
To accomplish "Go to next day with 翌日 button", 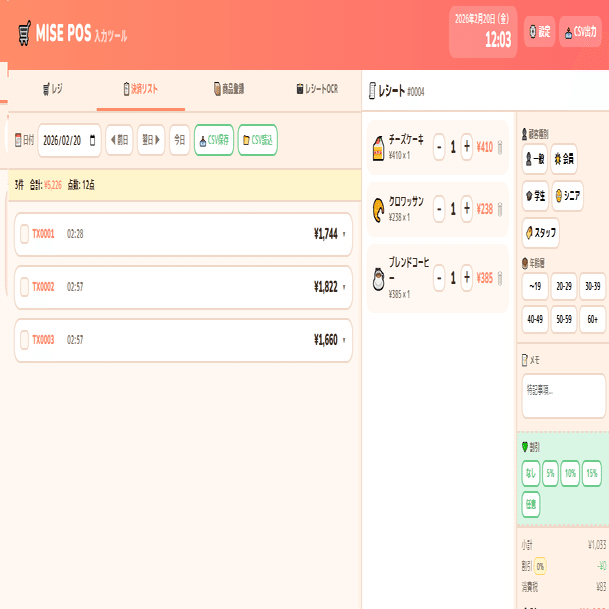I will coord(151,140).
